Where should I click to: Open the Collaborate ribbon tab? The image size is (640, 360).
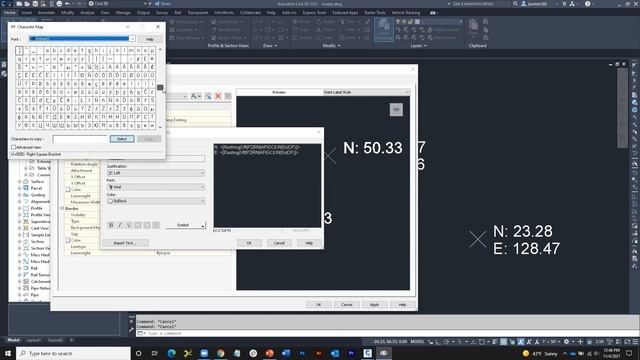(250, 13)
